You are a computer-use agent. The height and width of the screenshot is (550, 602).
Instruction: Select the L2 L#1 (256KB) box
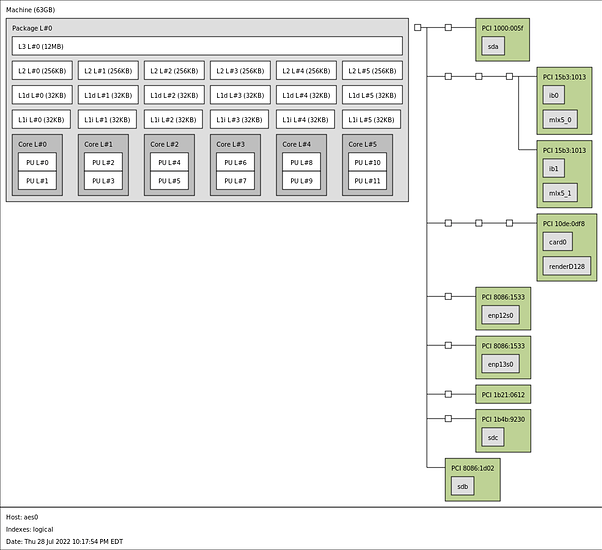[x=108, y=71]
